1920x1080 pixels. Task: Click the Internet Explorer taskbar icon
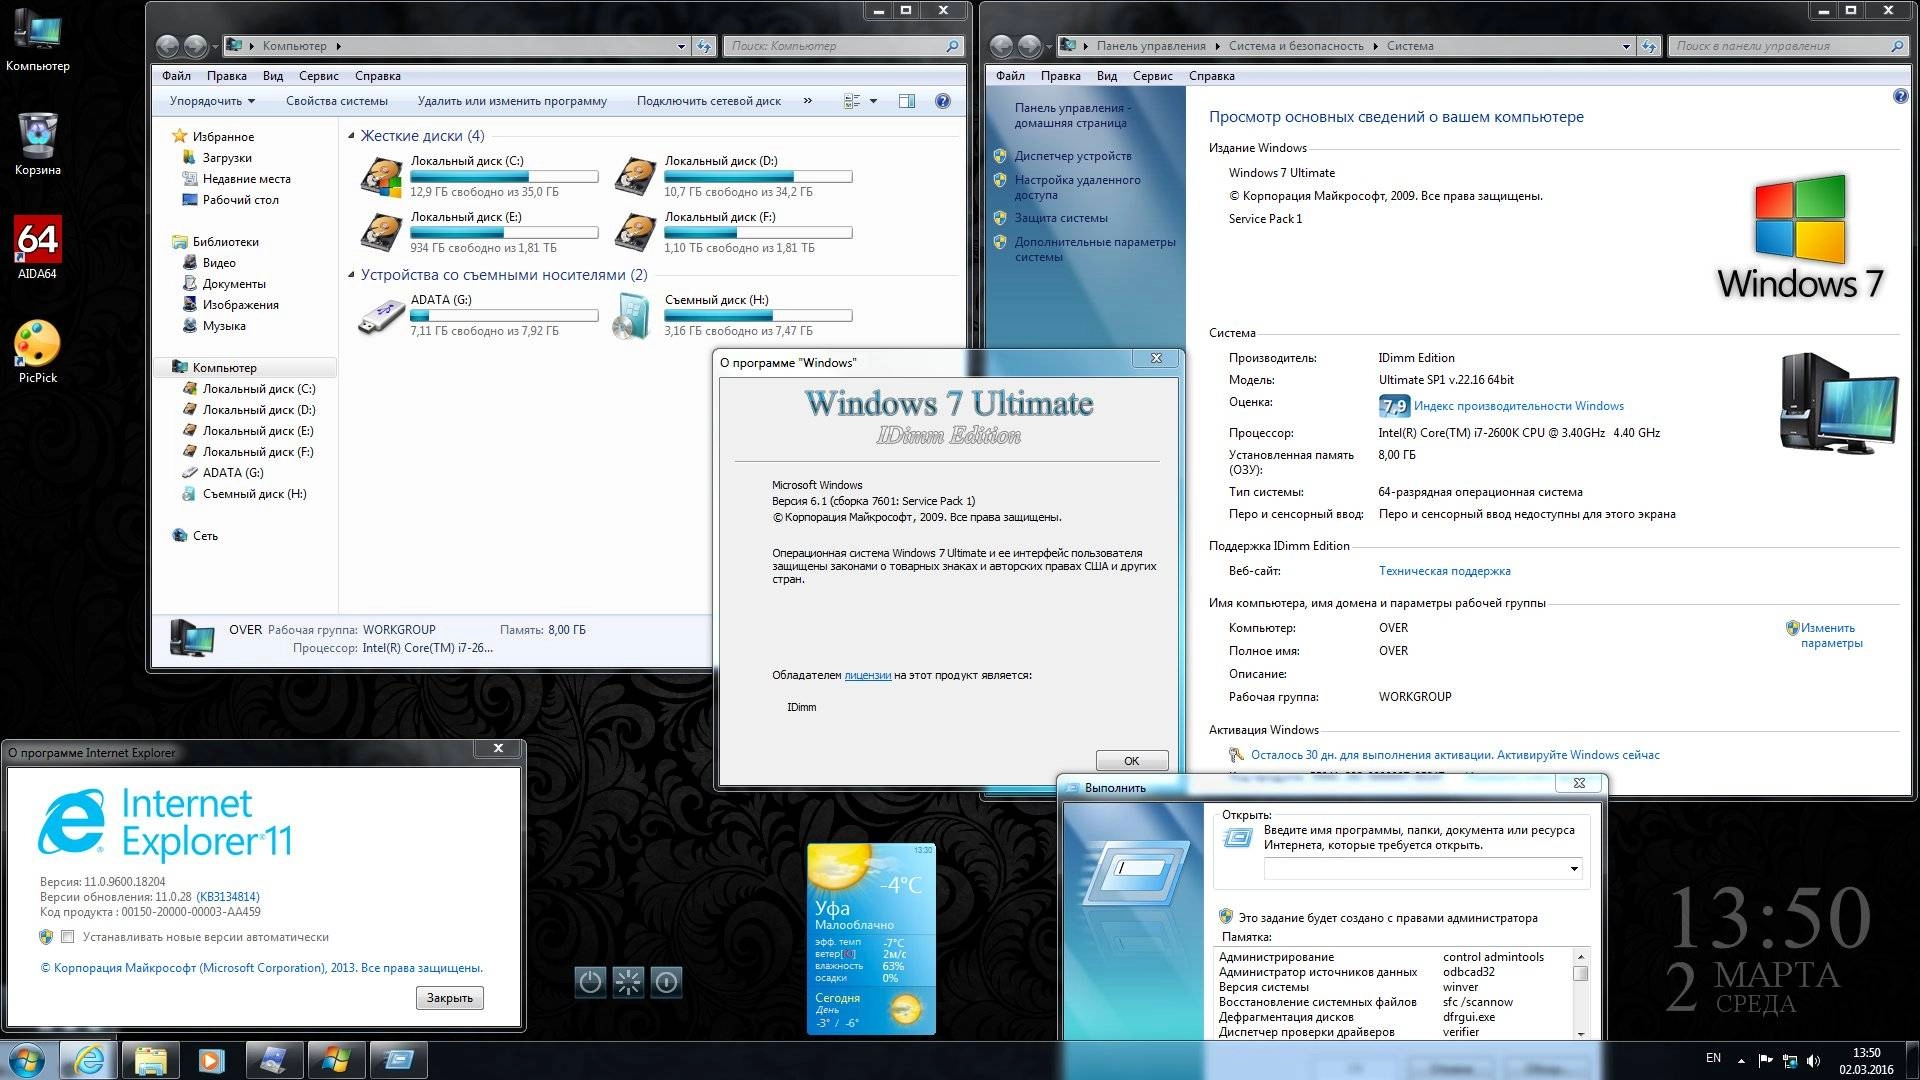89,1060
